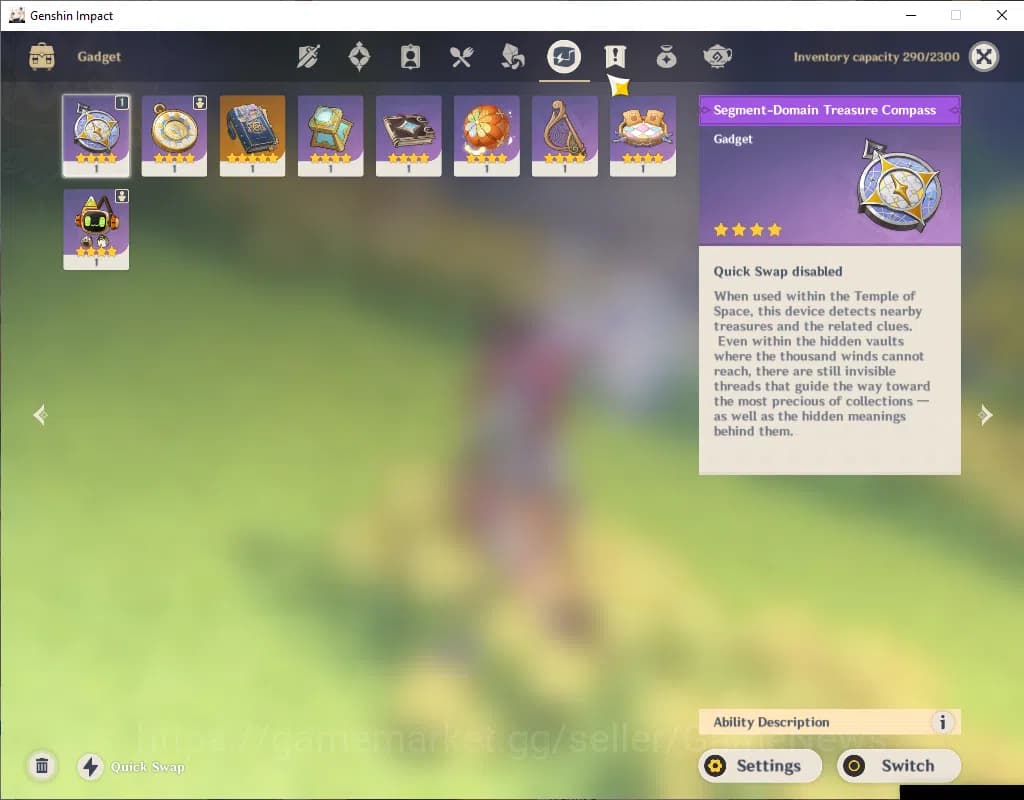Go to previous inventory page arrow
The height and width of the screenshot is (800, 1024).
click(x=40, y=415)
